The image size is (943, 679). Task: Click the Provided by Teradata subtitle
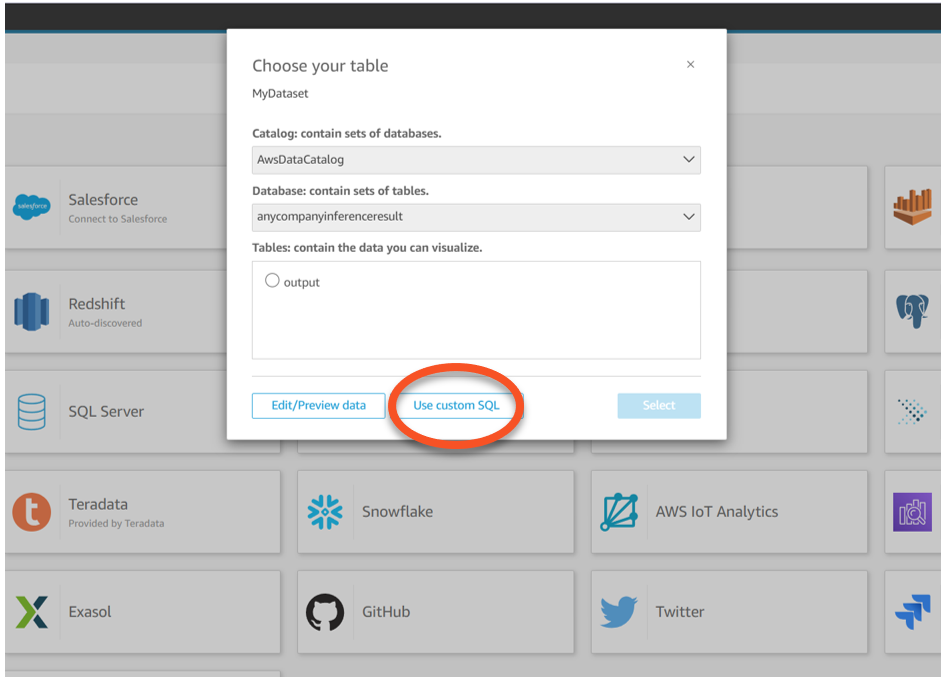click(116, 524)
